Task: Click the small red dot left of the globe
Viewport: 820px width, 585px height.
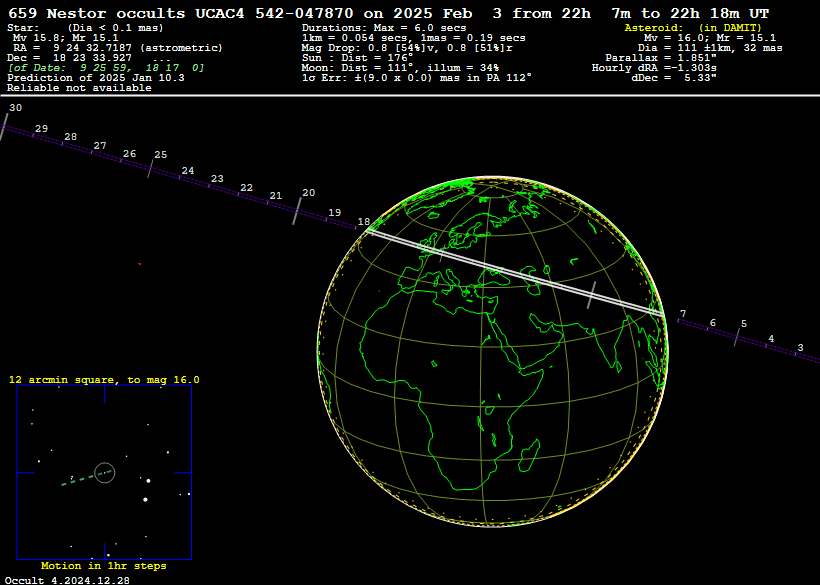Action: 140,264
